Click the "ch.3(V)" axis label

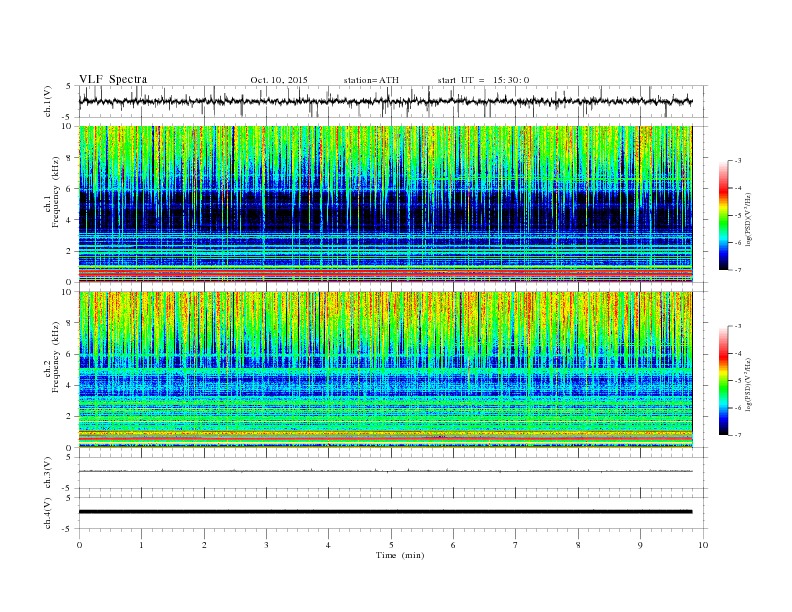click(48, 473)
